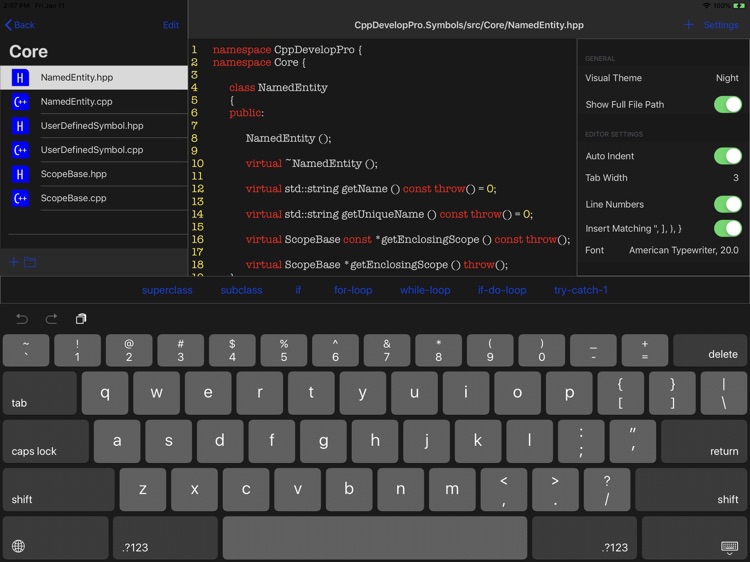Tap the tab key
Viewport: 750px width, 562px height.
coord(39,393)
